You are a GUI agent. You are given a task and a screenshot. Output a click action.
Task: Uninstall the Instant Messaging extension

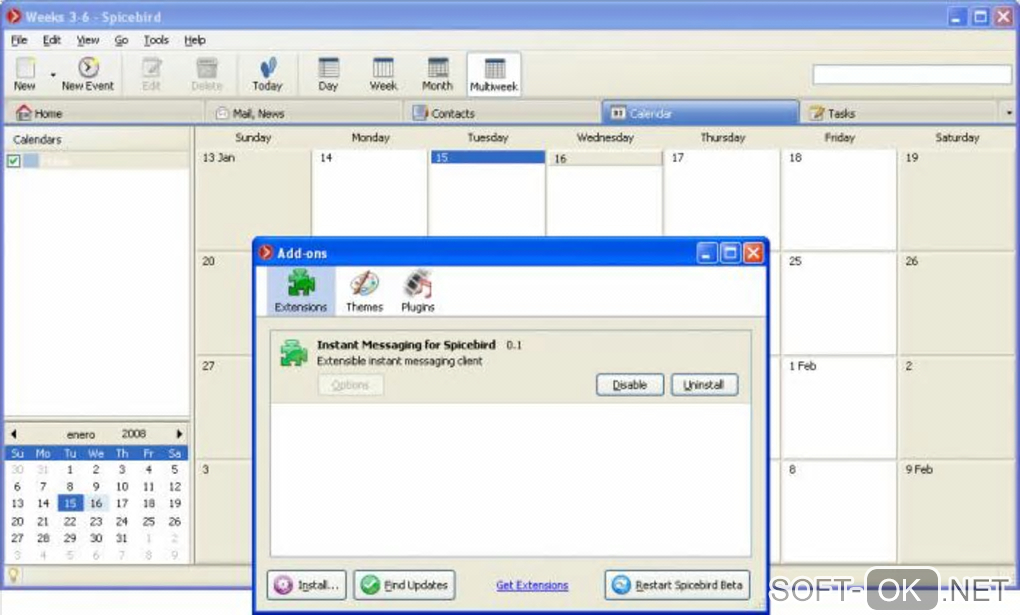point(704,385)
